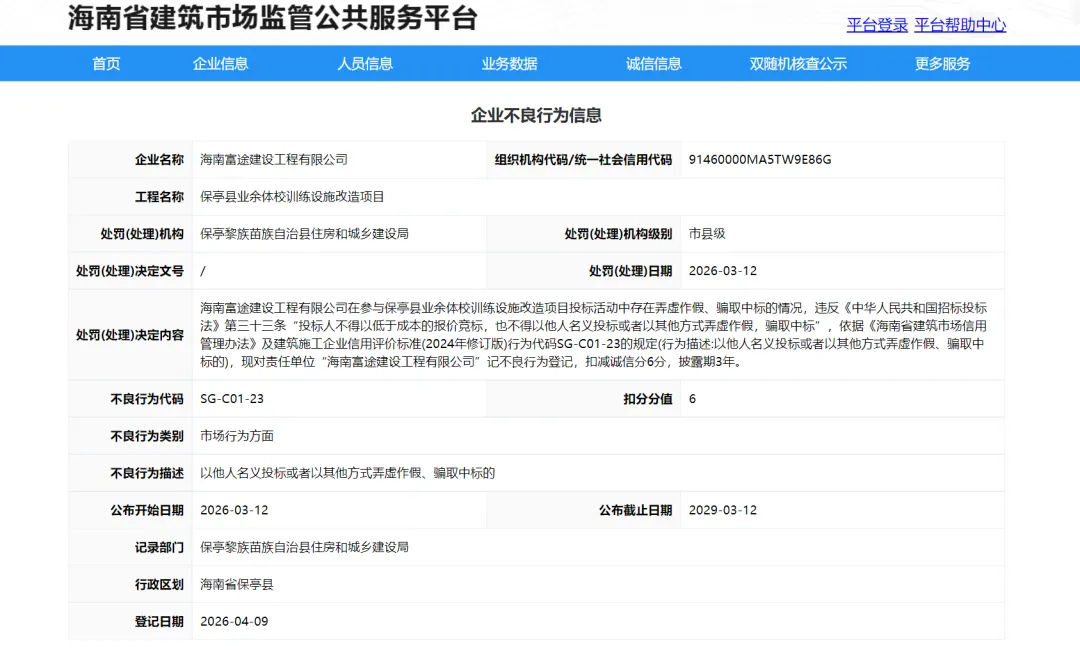Click the 公布截止日期 label
The height and width of the screenshot is (650, 1080).
click(x=635, y=510)
